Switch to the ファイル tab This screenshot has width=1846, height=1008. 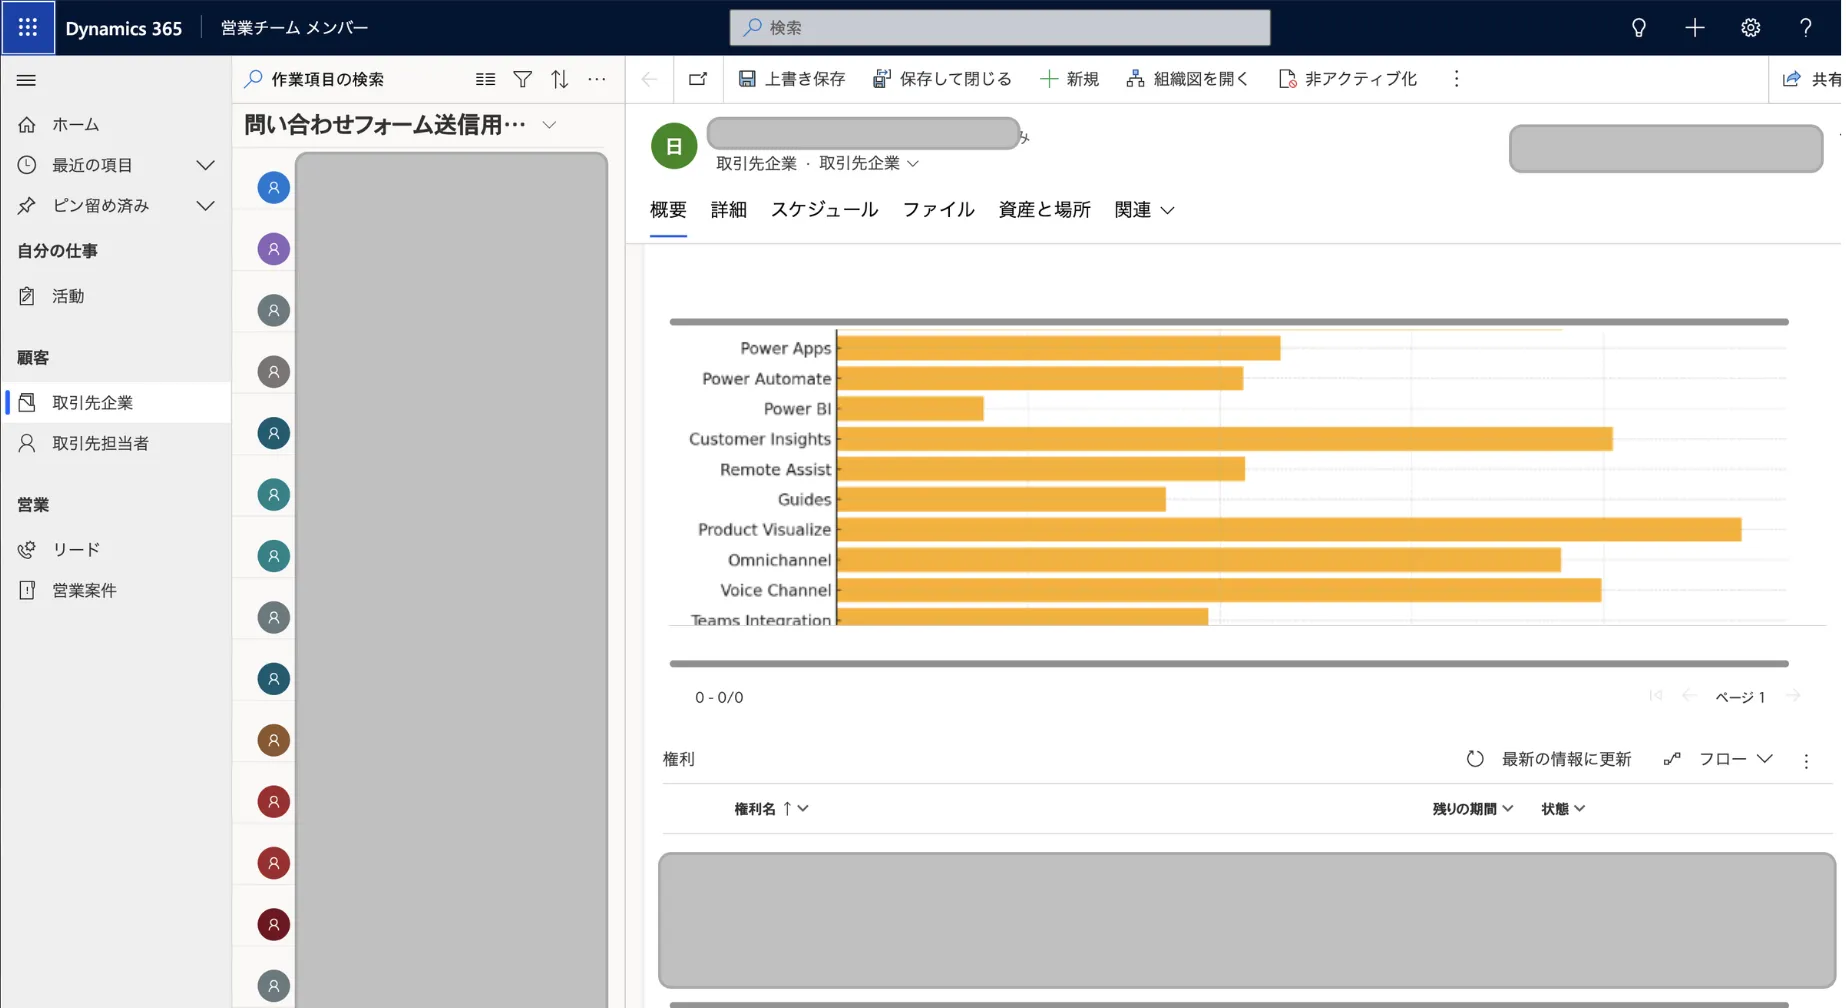938,210
